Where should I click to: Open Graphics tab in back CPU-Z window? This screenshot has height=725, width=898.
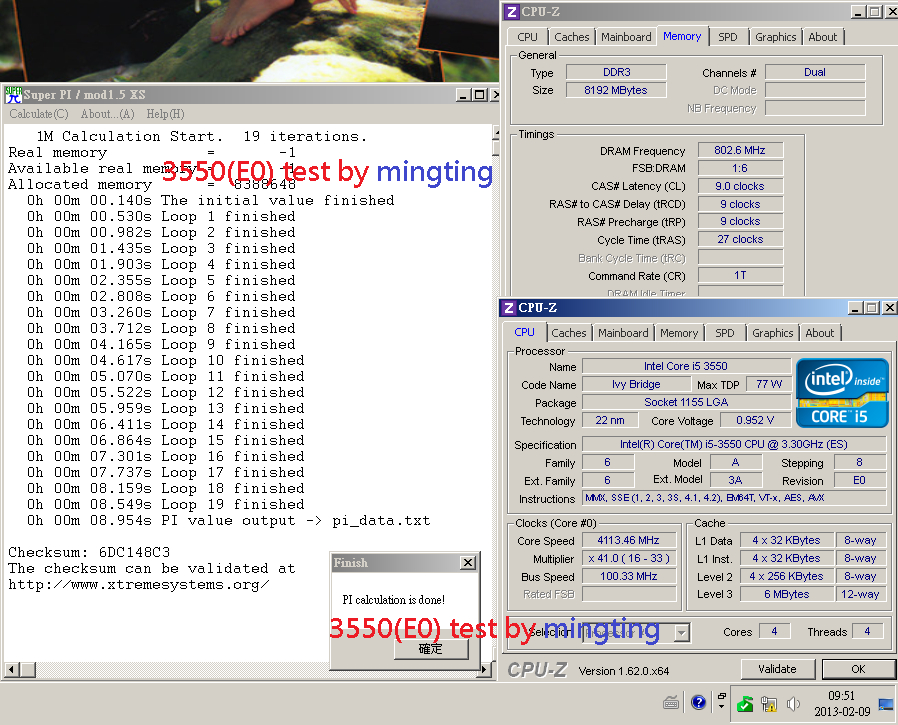click(x=775, y=37)
